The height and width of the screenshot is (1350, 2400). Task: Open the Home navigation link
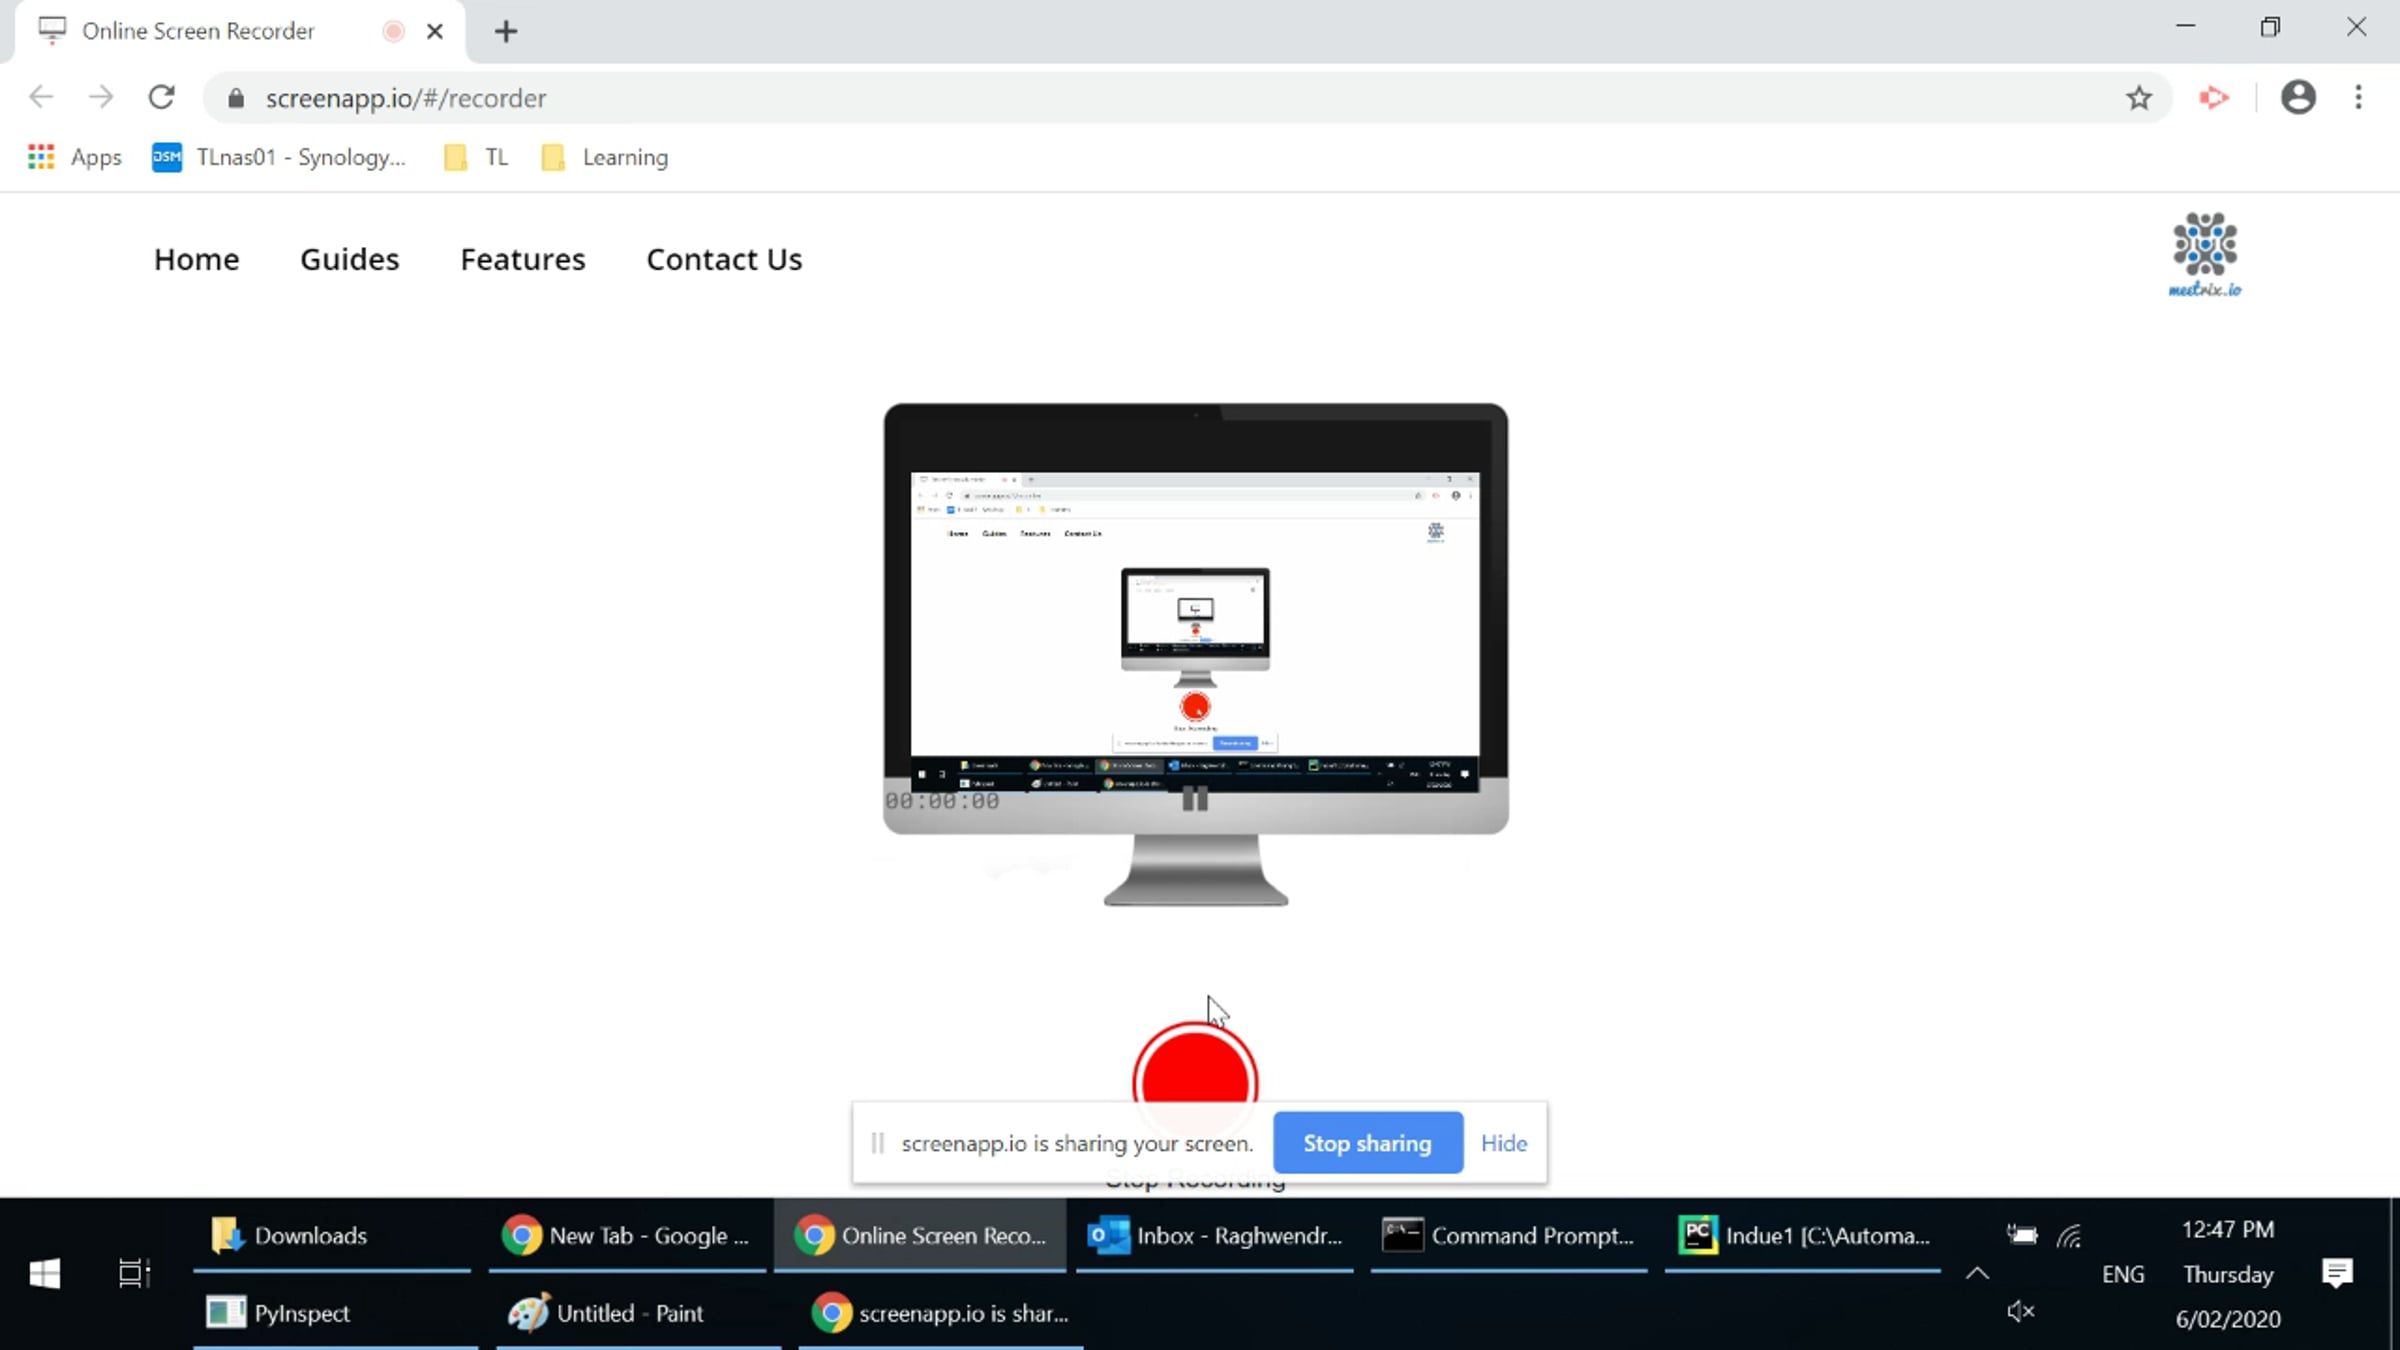tap(196, 259)
